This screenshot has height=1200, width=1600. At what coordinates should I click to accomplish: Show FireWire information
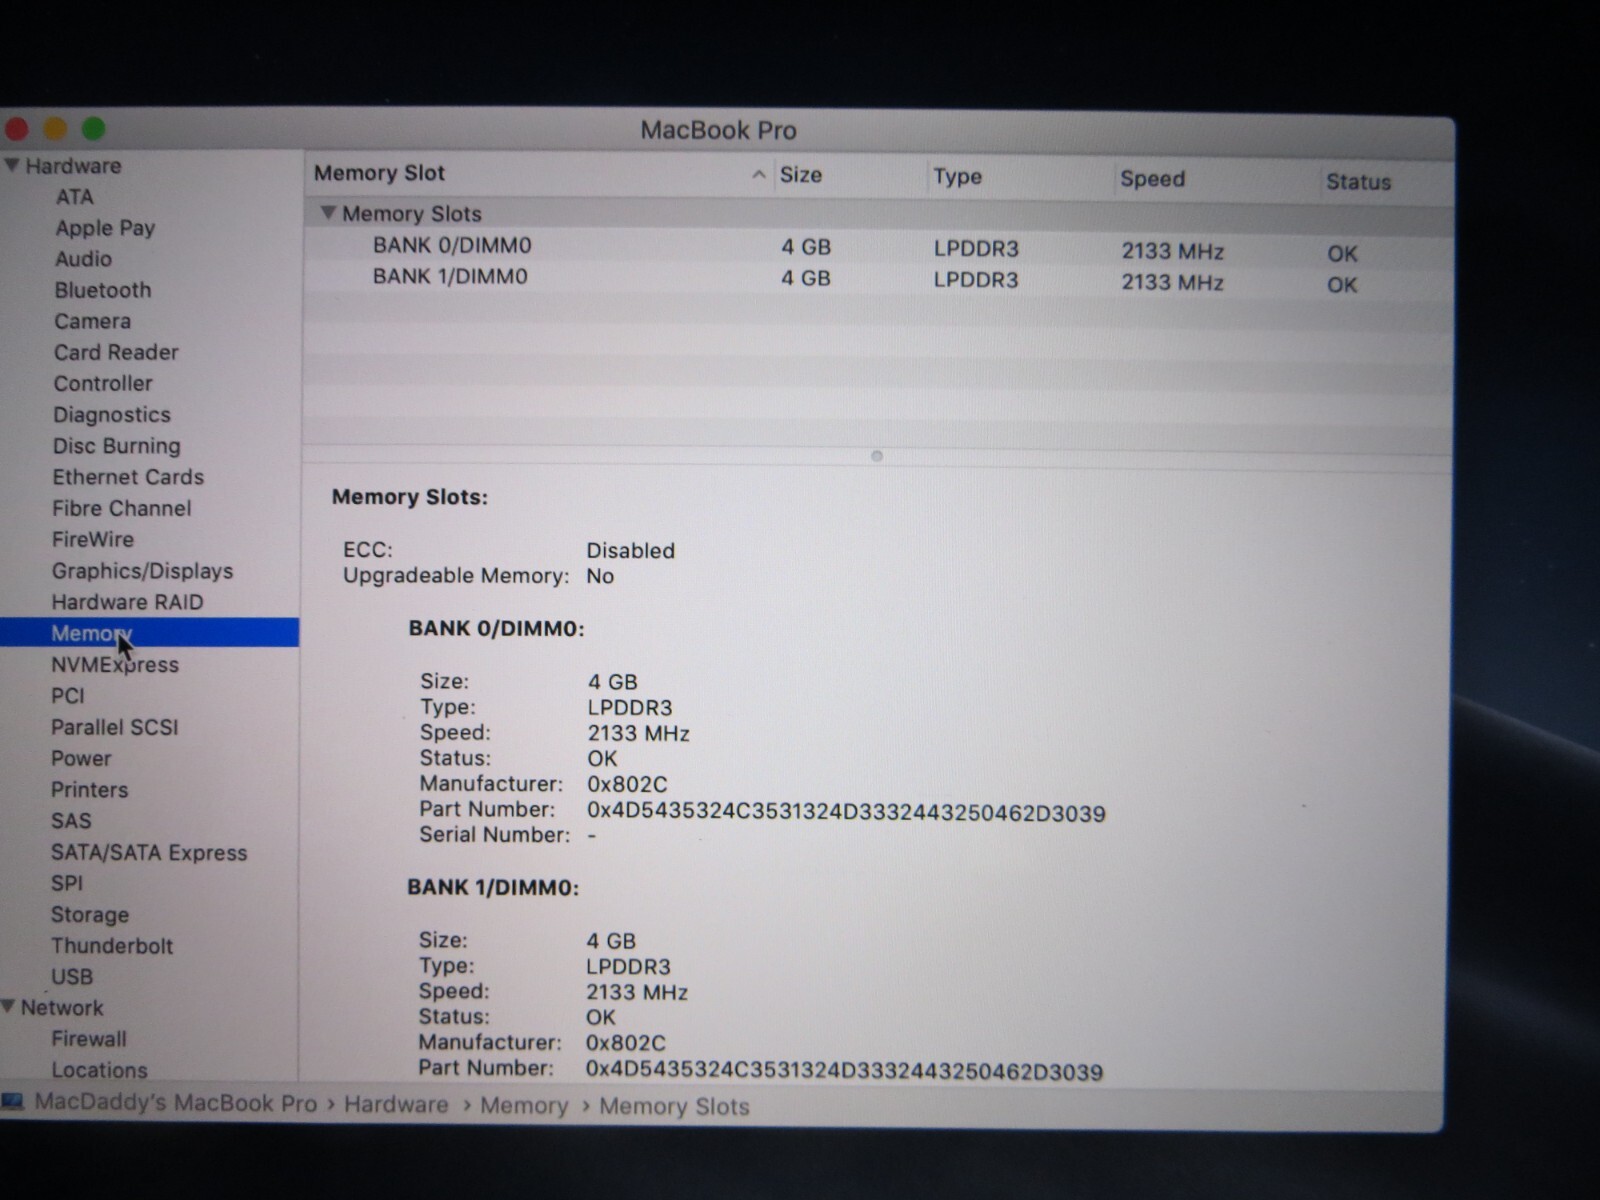pyautogui.click(x=93, y=539)
